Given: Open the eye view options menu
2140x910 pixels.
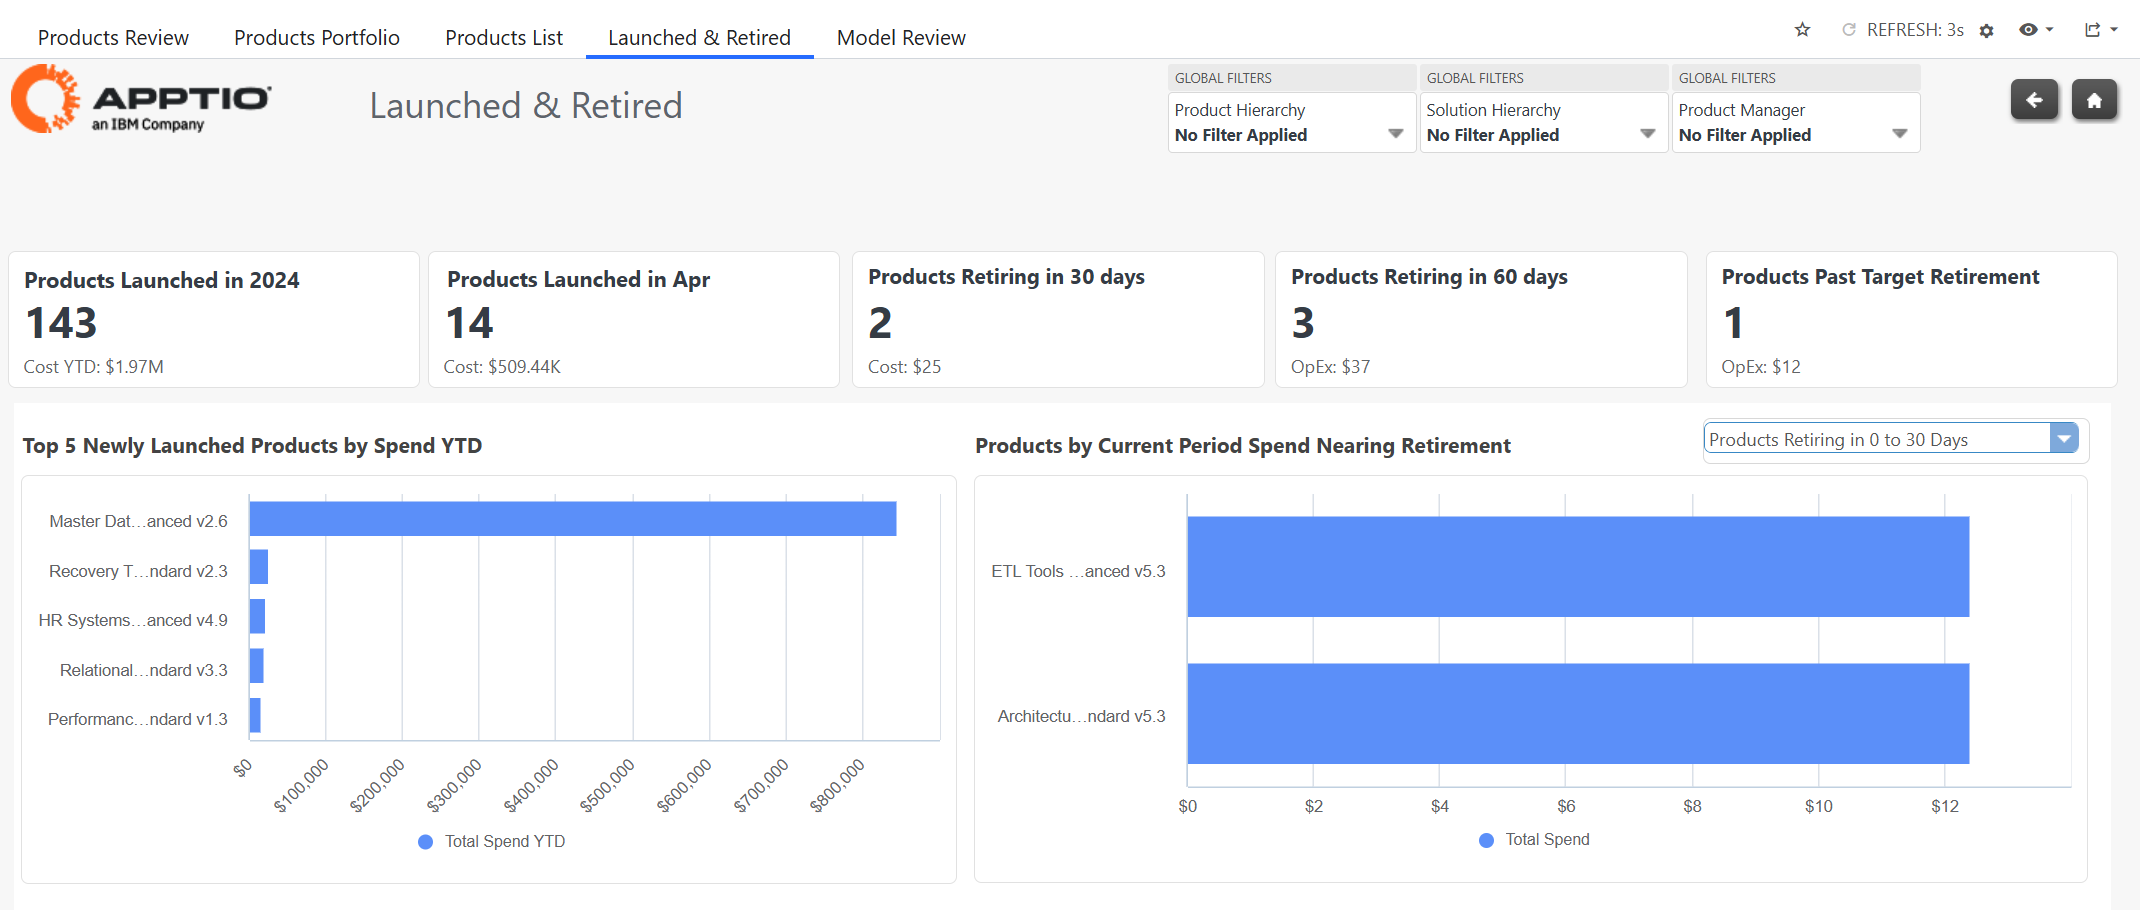Looking at the screenshot, I should 2034,30.
